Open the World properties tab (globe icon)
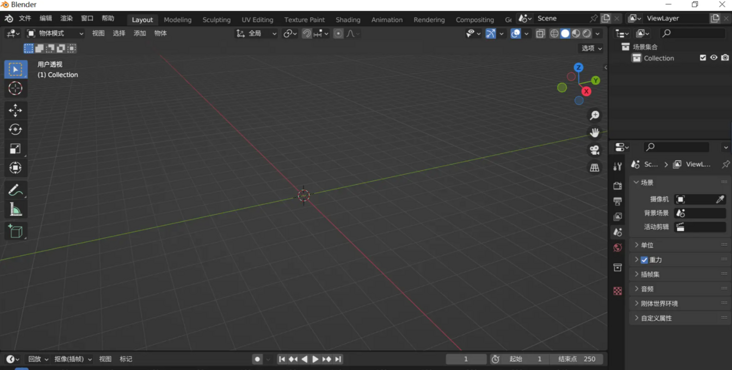 (618, 247)
